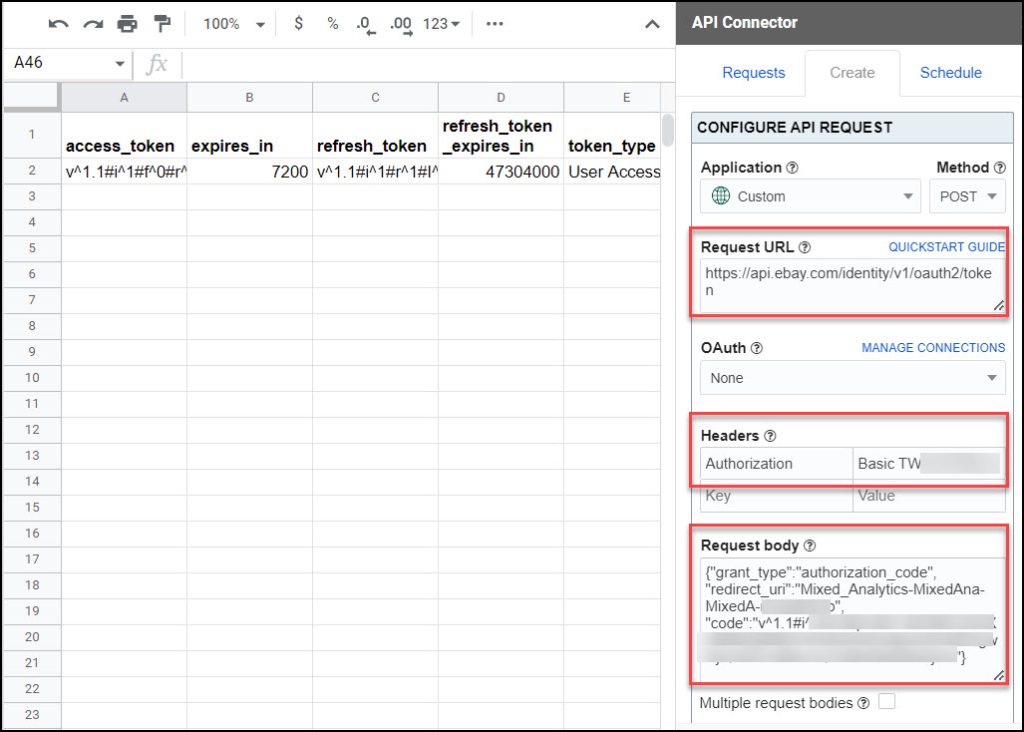The height and width of the screenshot is (732, 1024).
Task: Open help for Request URL
Action: (805, 247)
